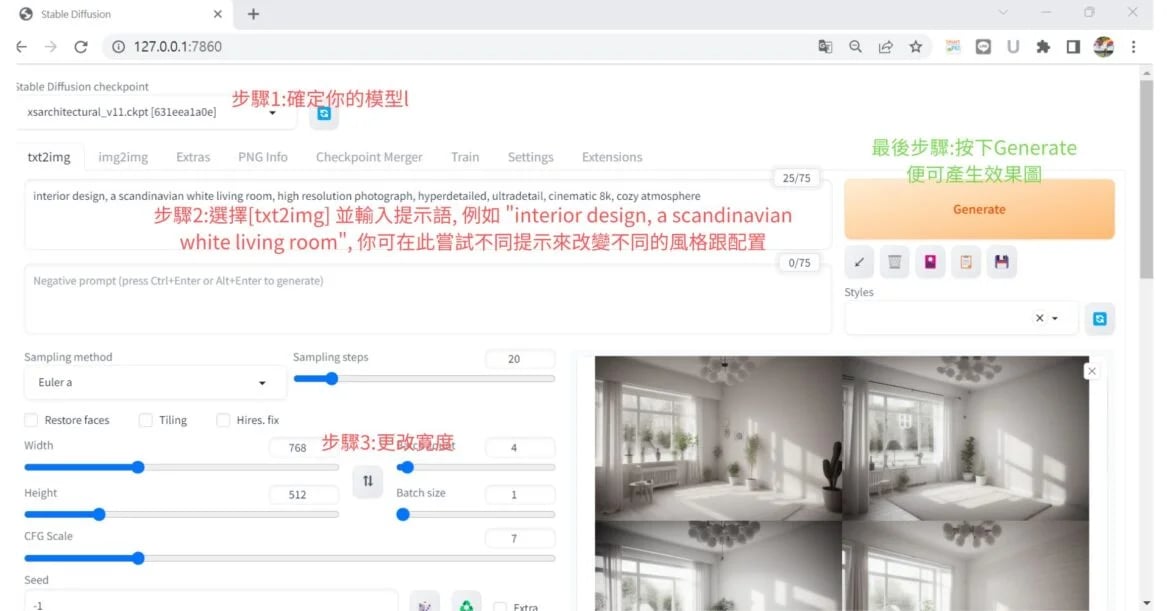1170x611 pixels.
Task: Open the Extensions puzzle icon
Action: (1043, 46)
